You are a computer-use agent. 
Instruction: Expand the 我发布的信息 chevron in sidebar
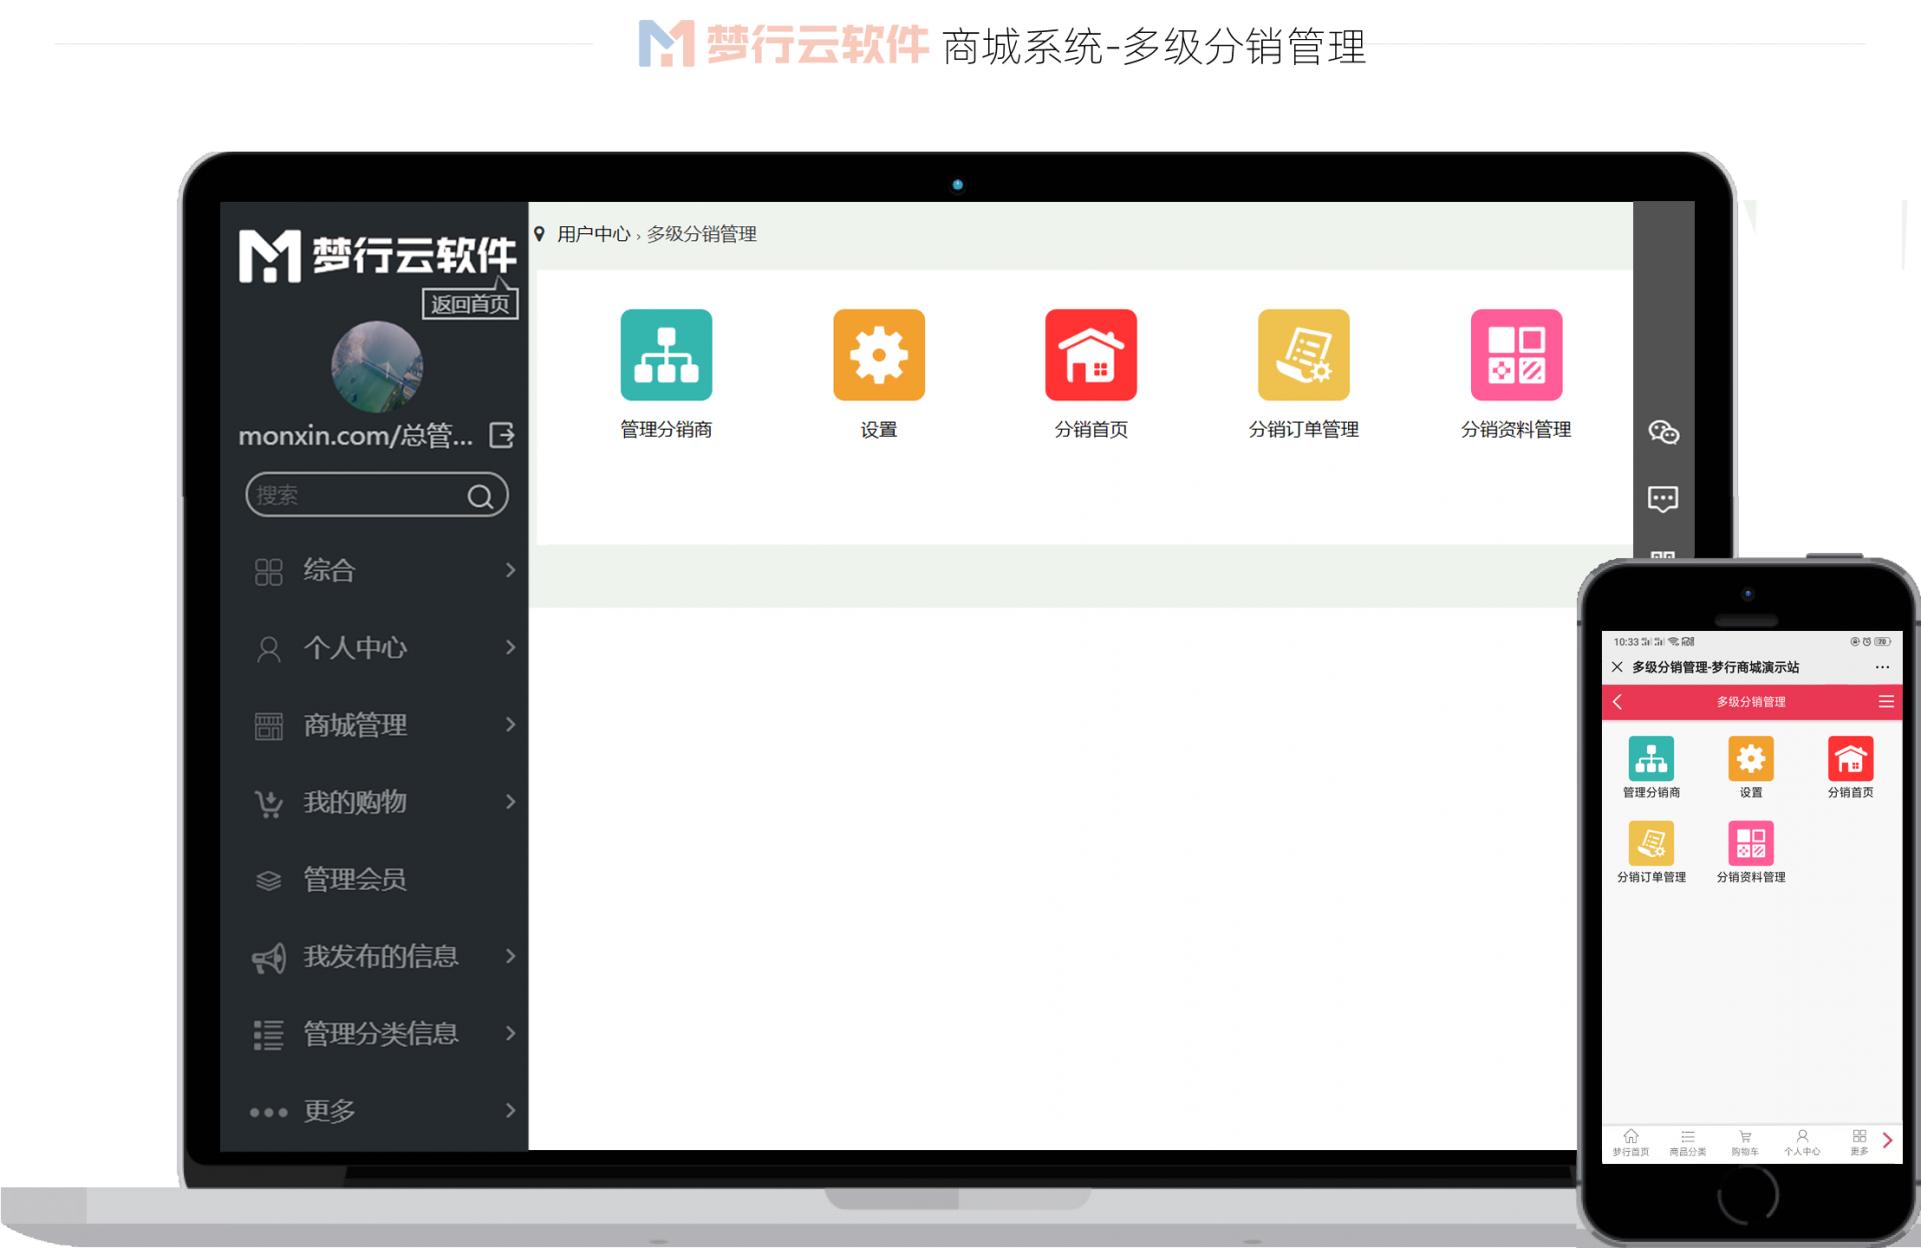pos(510,956)
